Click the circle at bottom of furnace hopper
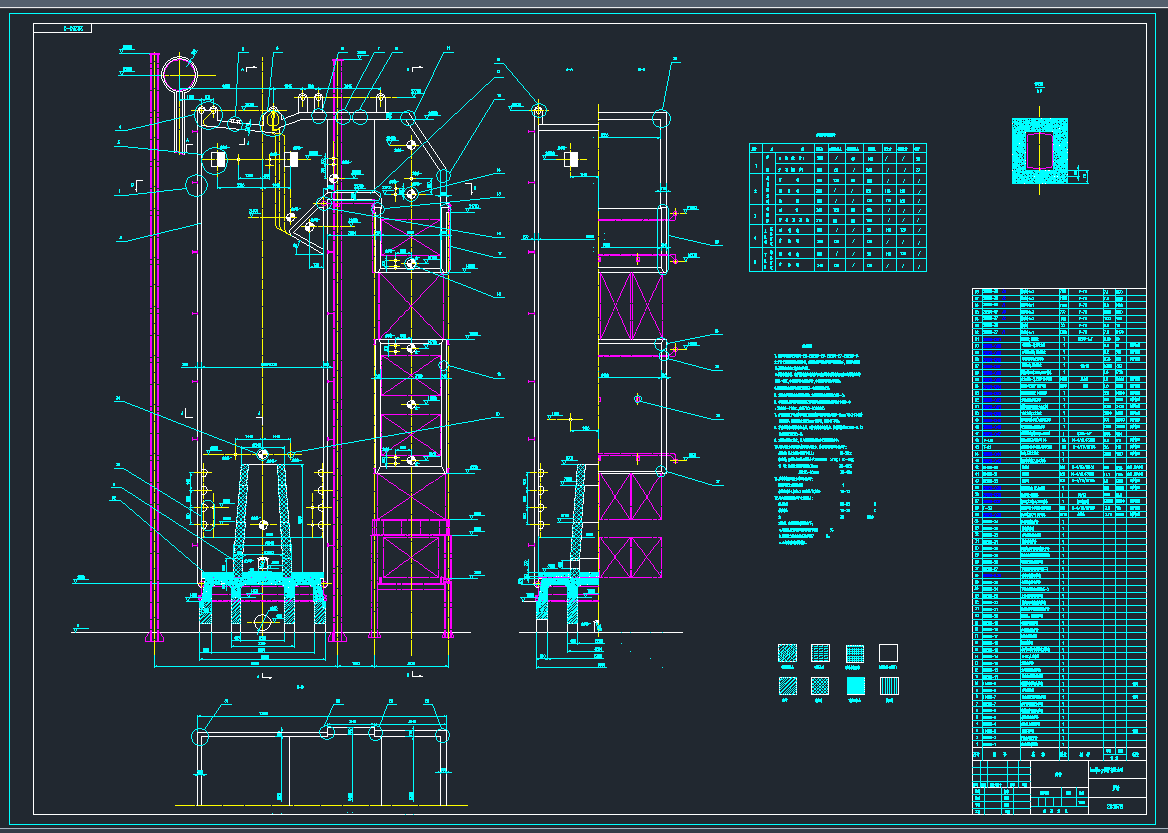This screenshot has width=1168, height=833. pyautogui.click(x=262, y=623)
